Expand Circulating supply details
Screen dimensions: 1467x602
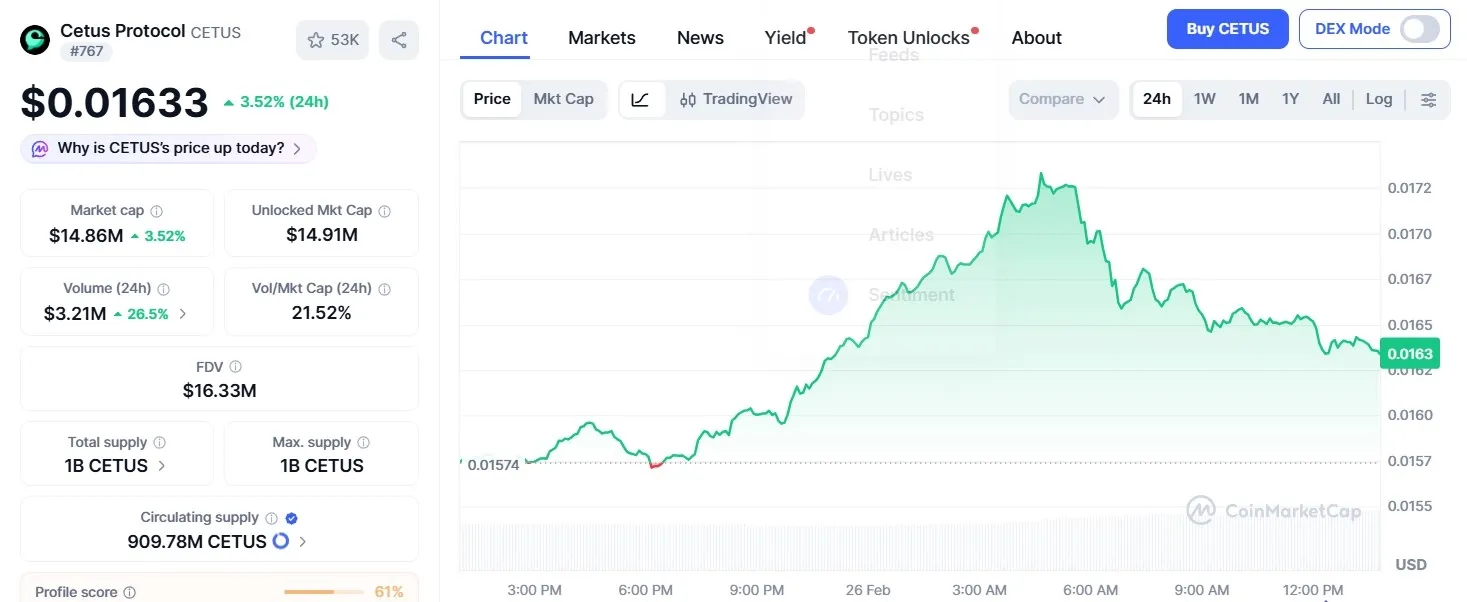(x=304, y=541)
